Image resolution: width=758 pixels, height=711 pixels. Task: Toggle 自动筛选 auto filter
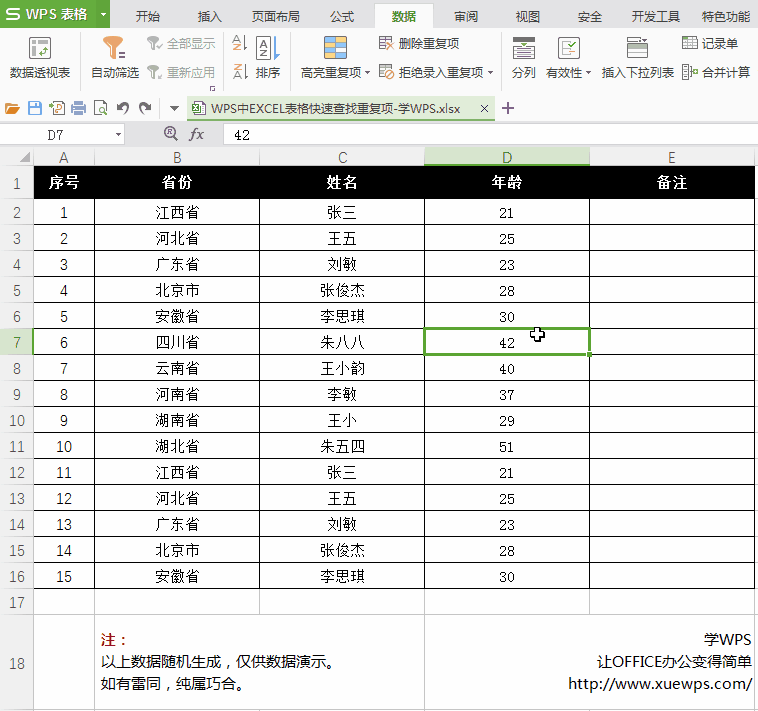click(115, 58)
